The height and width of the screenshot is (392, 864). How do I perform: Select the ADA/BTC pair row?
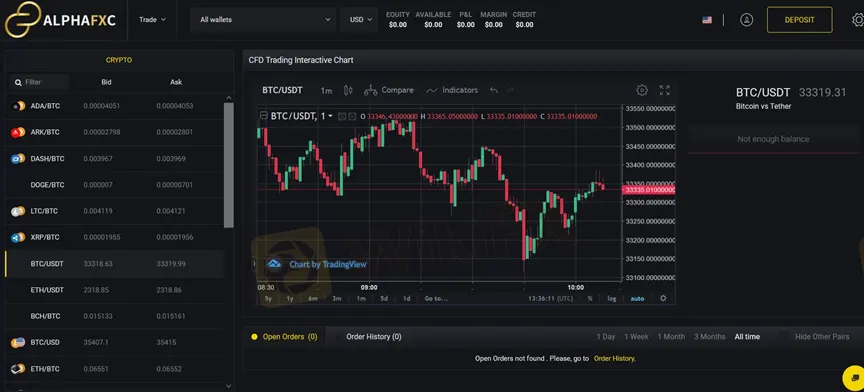pos(115,106)
